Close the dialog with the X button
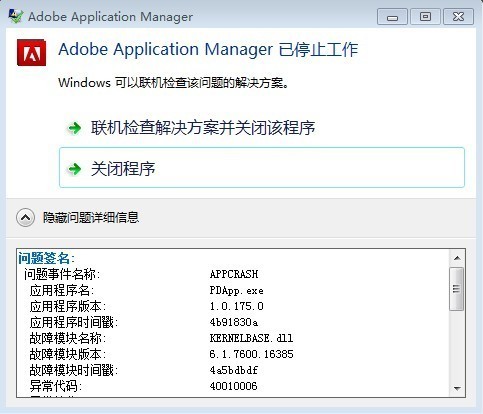 click(458, 17)
